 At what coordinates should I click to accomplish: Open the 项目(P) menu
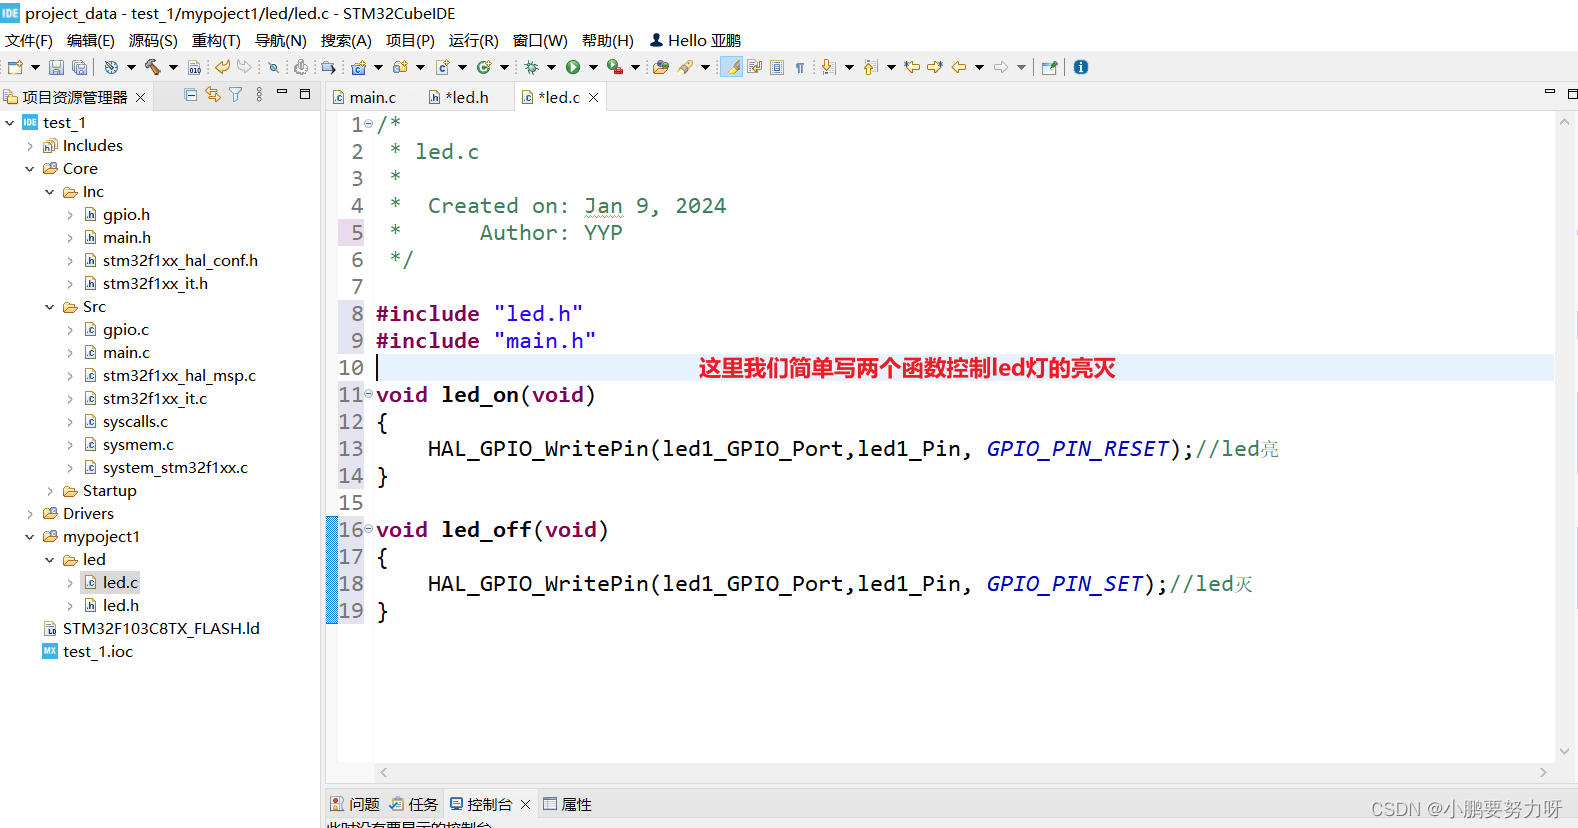pyautogui.click(x=410, y=41)
